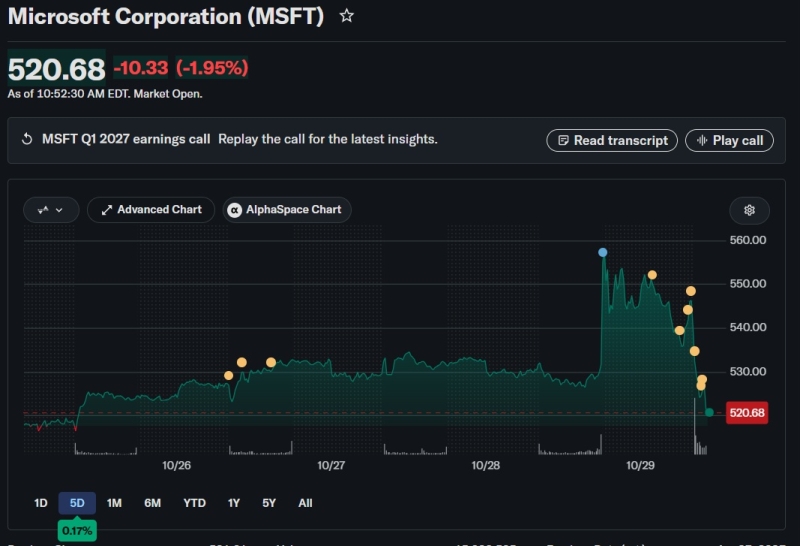Select the 1Y time range
This screenshot has height=546, width=800.
(234, 503)
